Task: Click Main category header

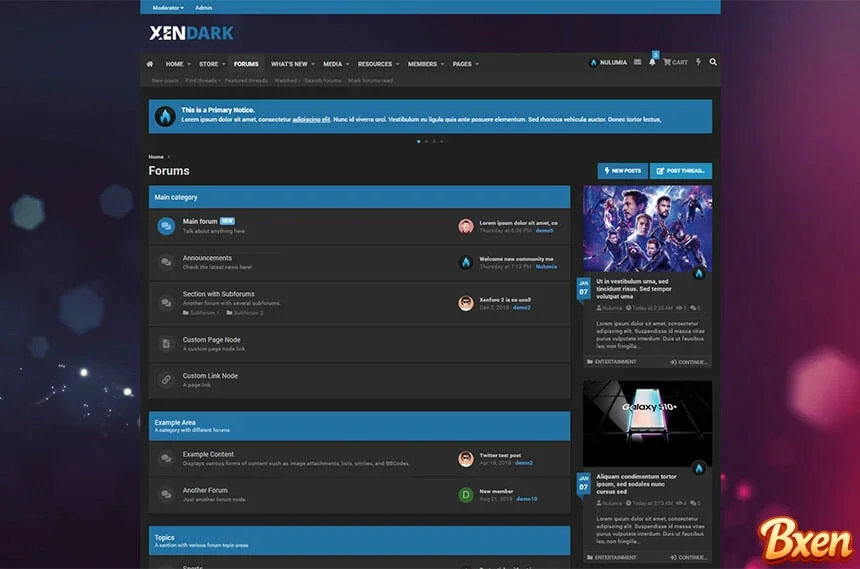Action: coord(359,197)
